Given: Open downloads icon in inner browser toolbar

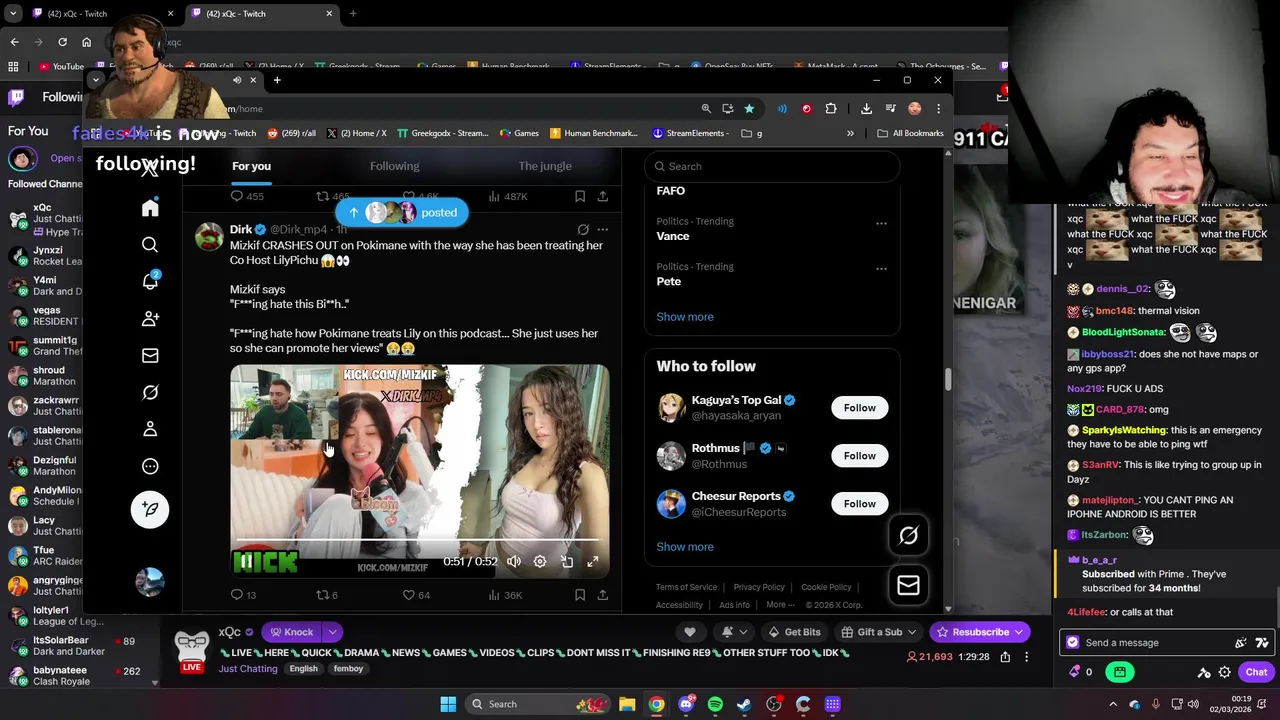Looking at the screenshot, I should pyautogui.click(x=866, y=108).
